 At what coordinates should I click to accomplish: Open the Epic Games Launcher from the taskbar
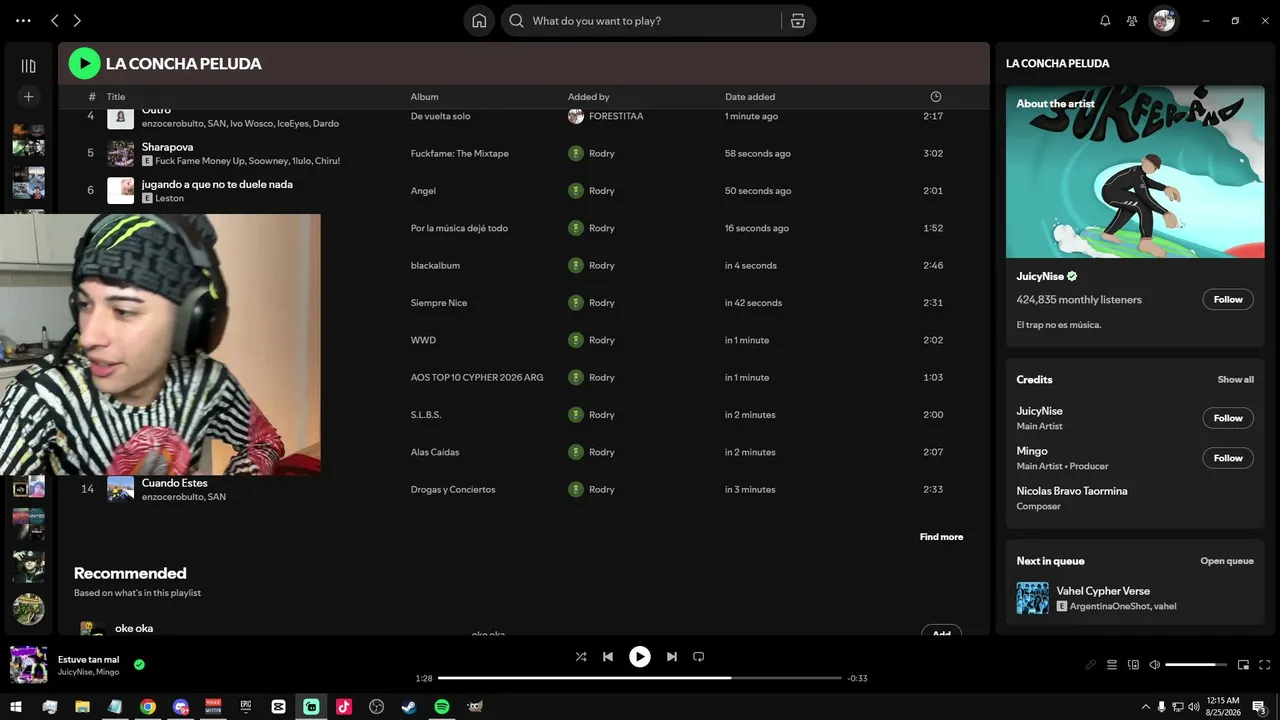point(246,707)
